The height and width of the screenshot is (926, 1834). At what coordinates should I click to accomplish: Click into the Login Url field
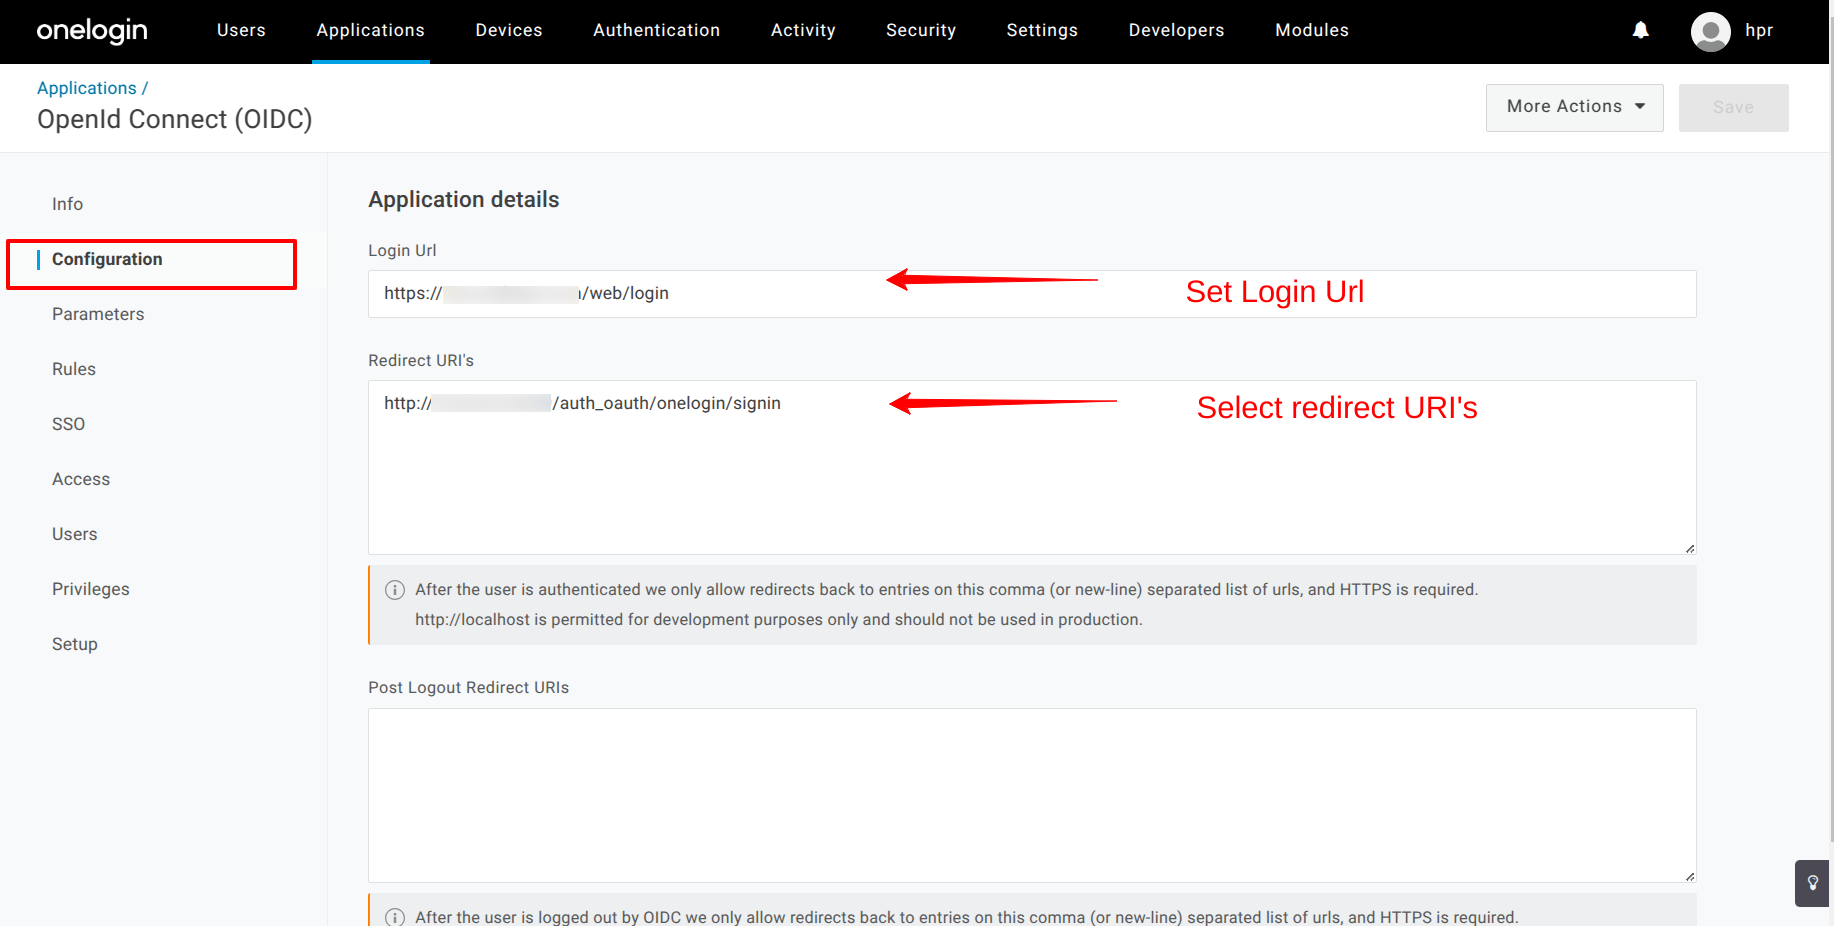pyautogui.click(x=1032, y=294)
